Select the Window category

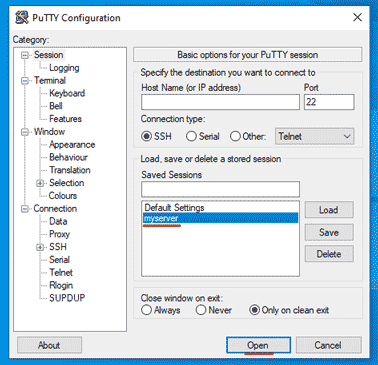click(49, 132)
